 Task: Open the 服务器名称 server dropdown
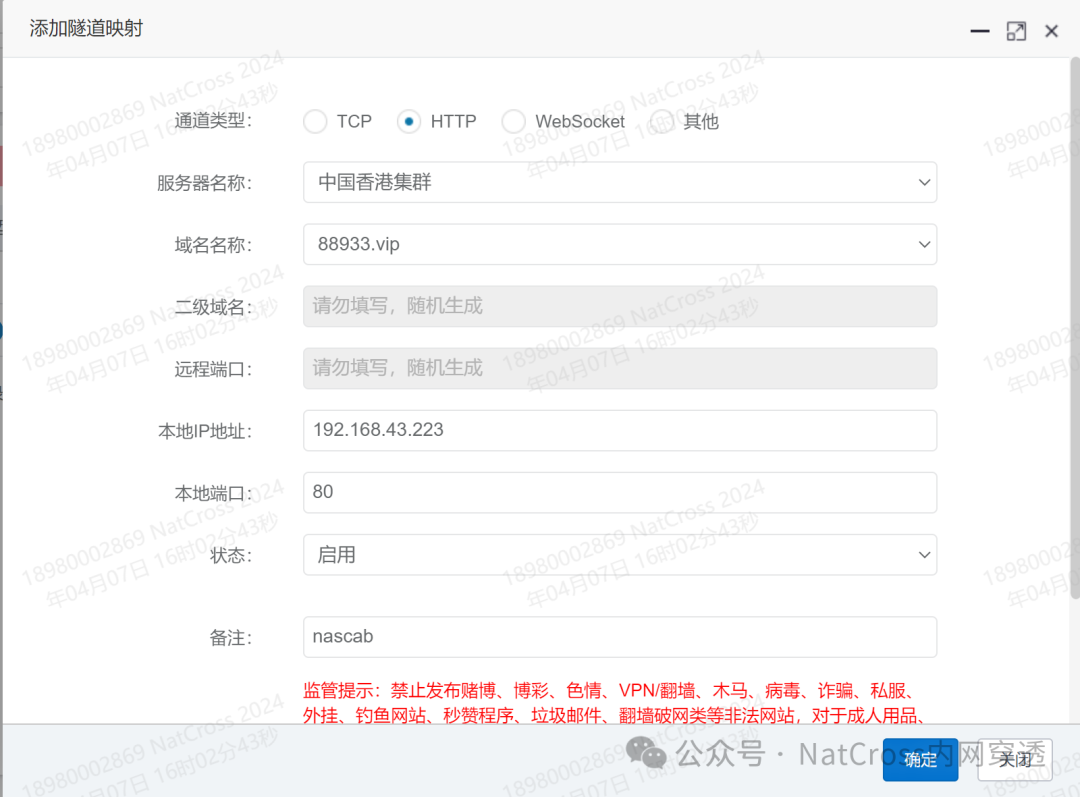620,183
